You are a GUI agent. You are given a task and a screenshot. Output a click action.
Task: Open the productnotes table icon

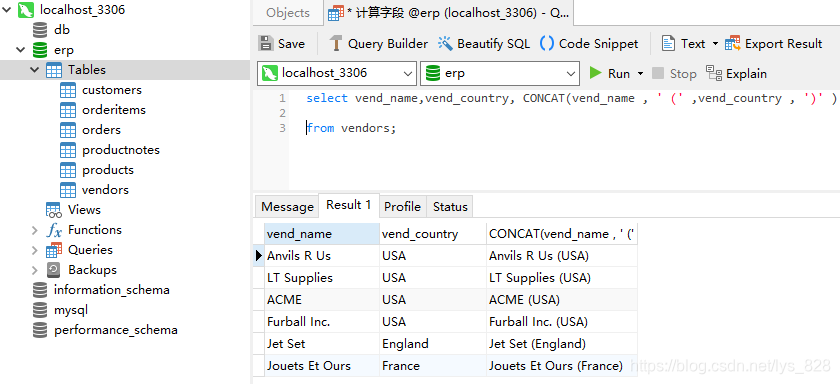point(68,150)
